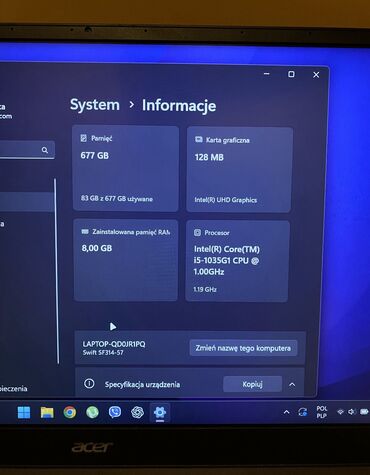Click the sync update tray icon

click(303, 412)
